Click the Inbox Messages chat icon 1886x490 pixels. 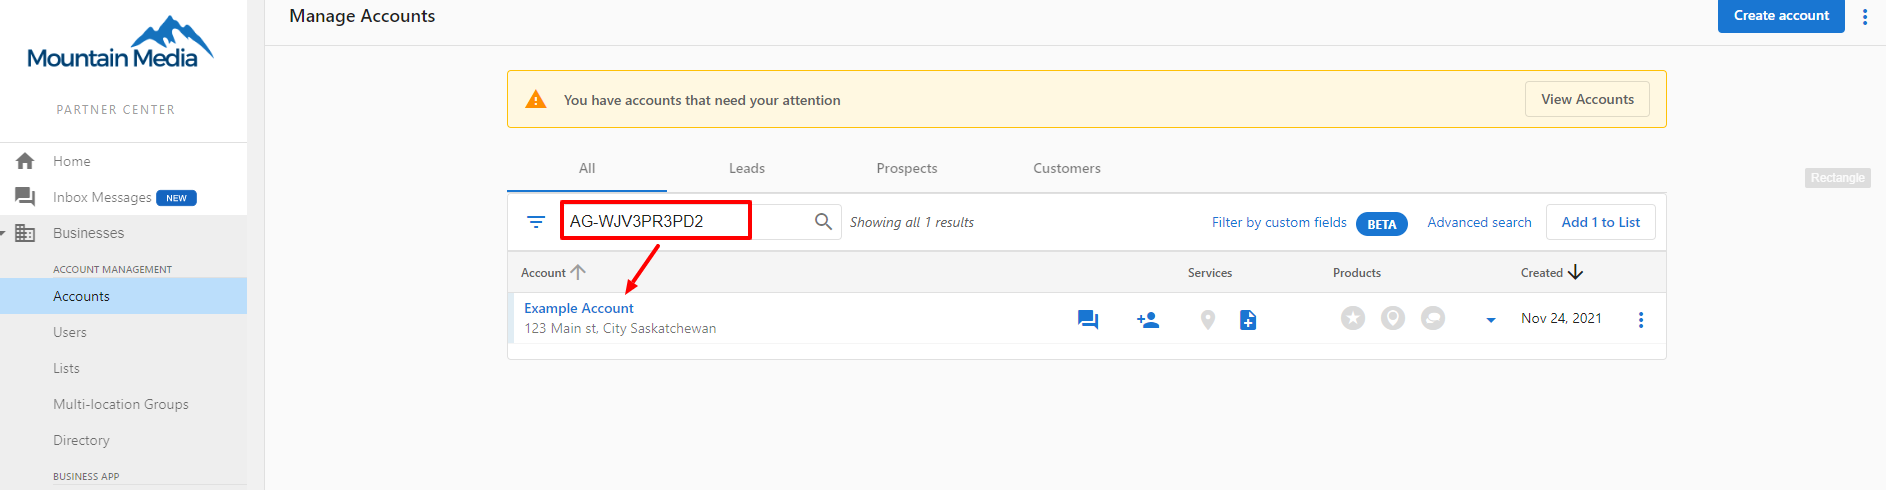click(x=25, y=197)
